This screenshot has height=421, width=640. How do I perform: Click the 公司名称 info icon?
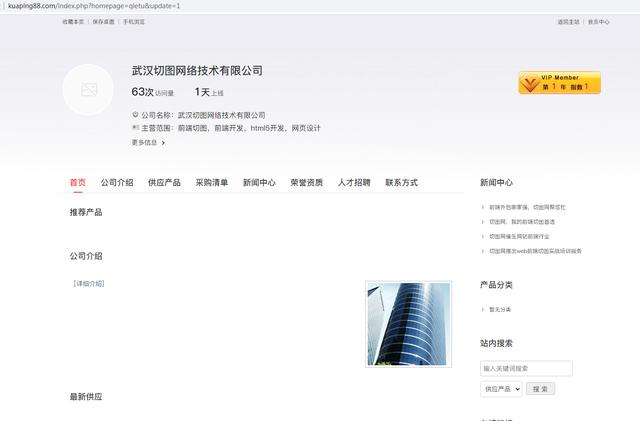135,115
